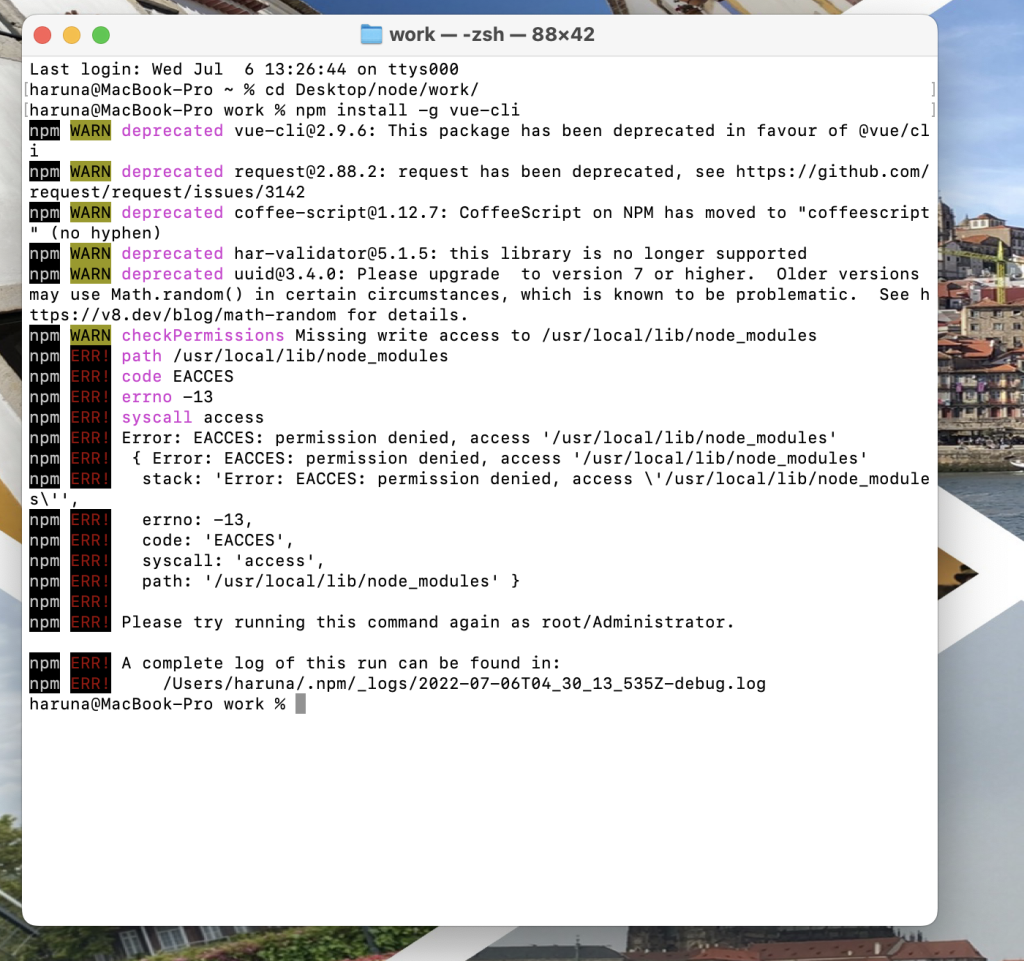The height and width of the screenshot is (961, 1024).
Task: Click the yellow minimize window button
Action: coord(71,35)
